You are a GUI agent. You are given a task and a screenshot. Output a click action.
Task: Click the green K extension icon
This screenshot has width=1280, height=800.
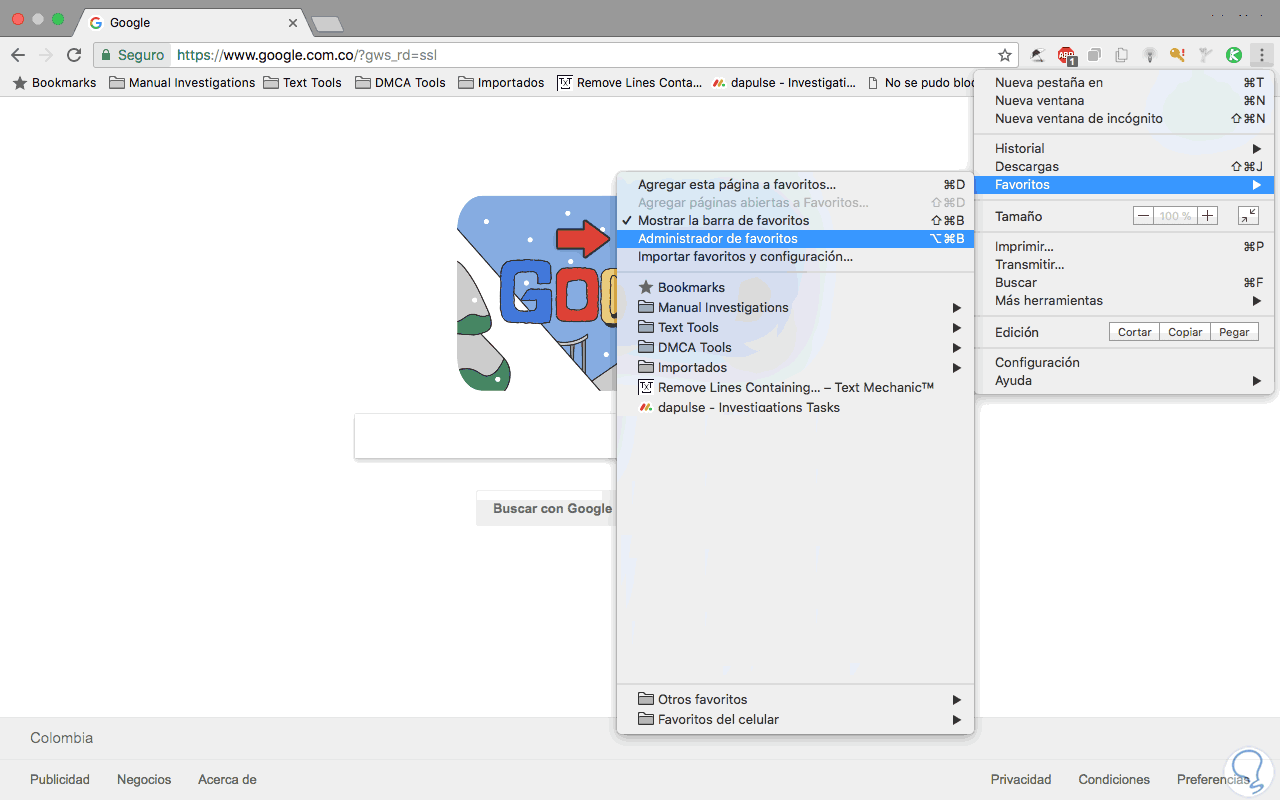pos(1234,55)
